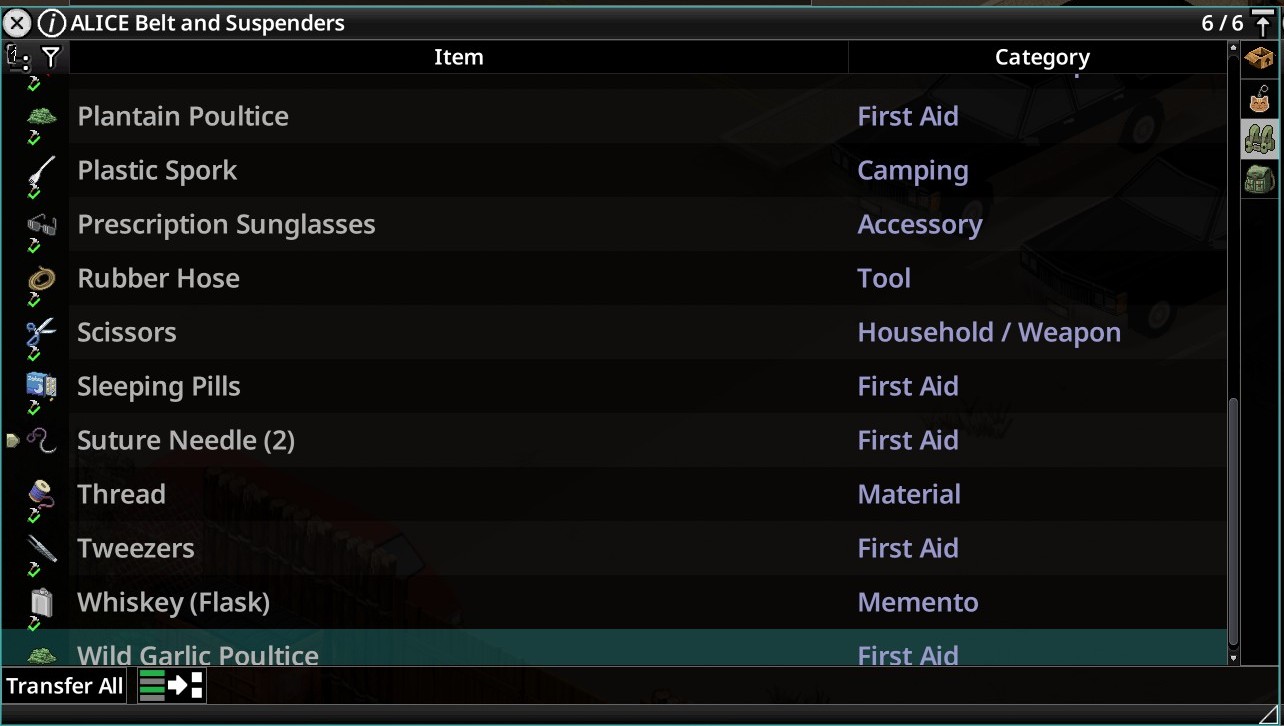Screen dimensions: 1284x726
Task: Click the scrollbar down arrow
Action: pos(1233,657)
